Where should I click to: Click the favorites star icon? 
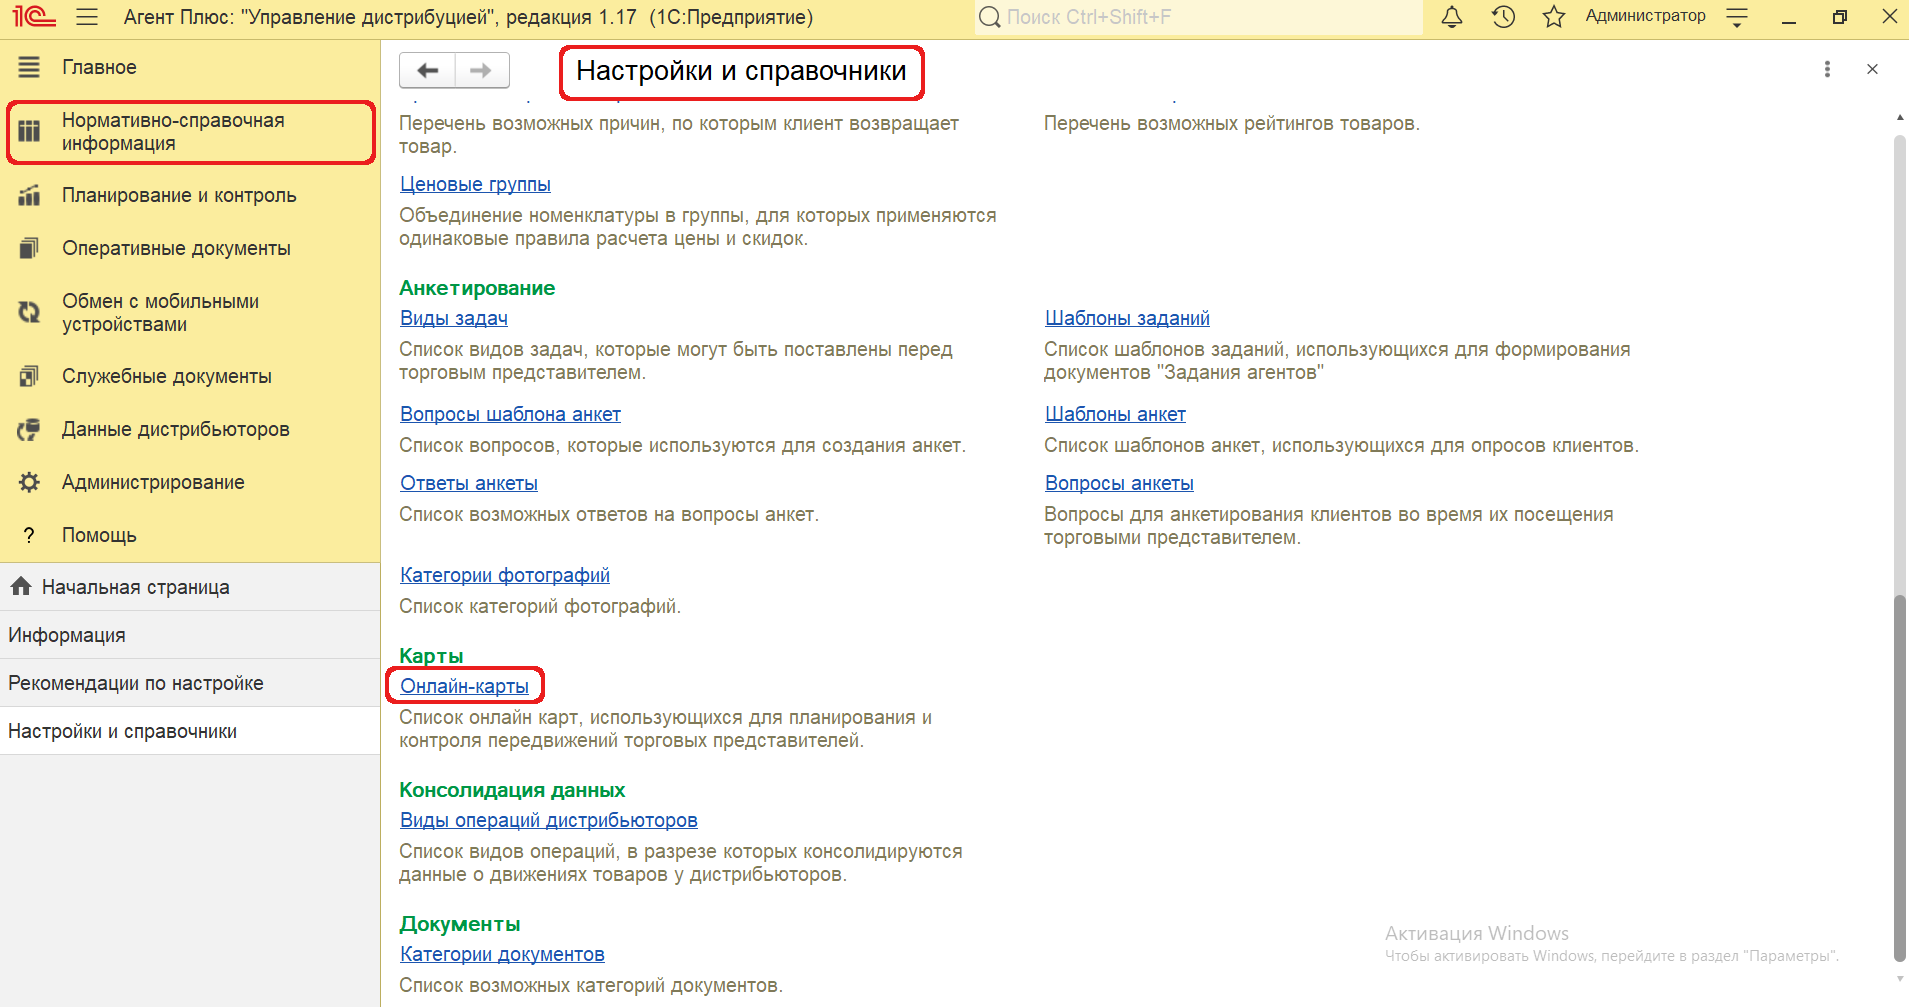point(1553,17)
